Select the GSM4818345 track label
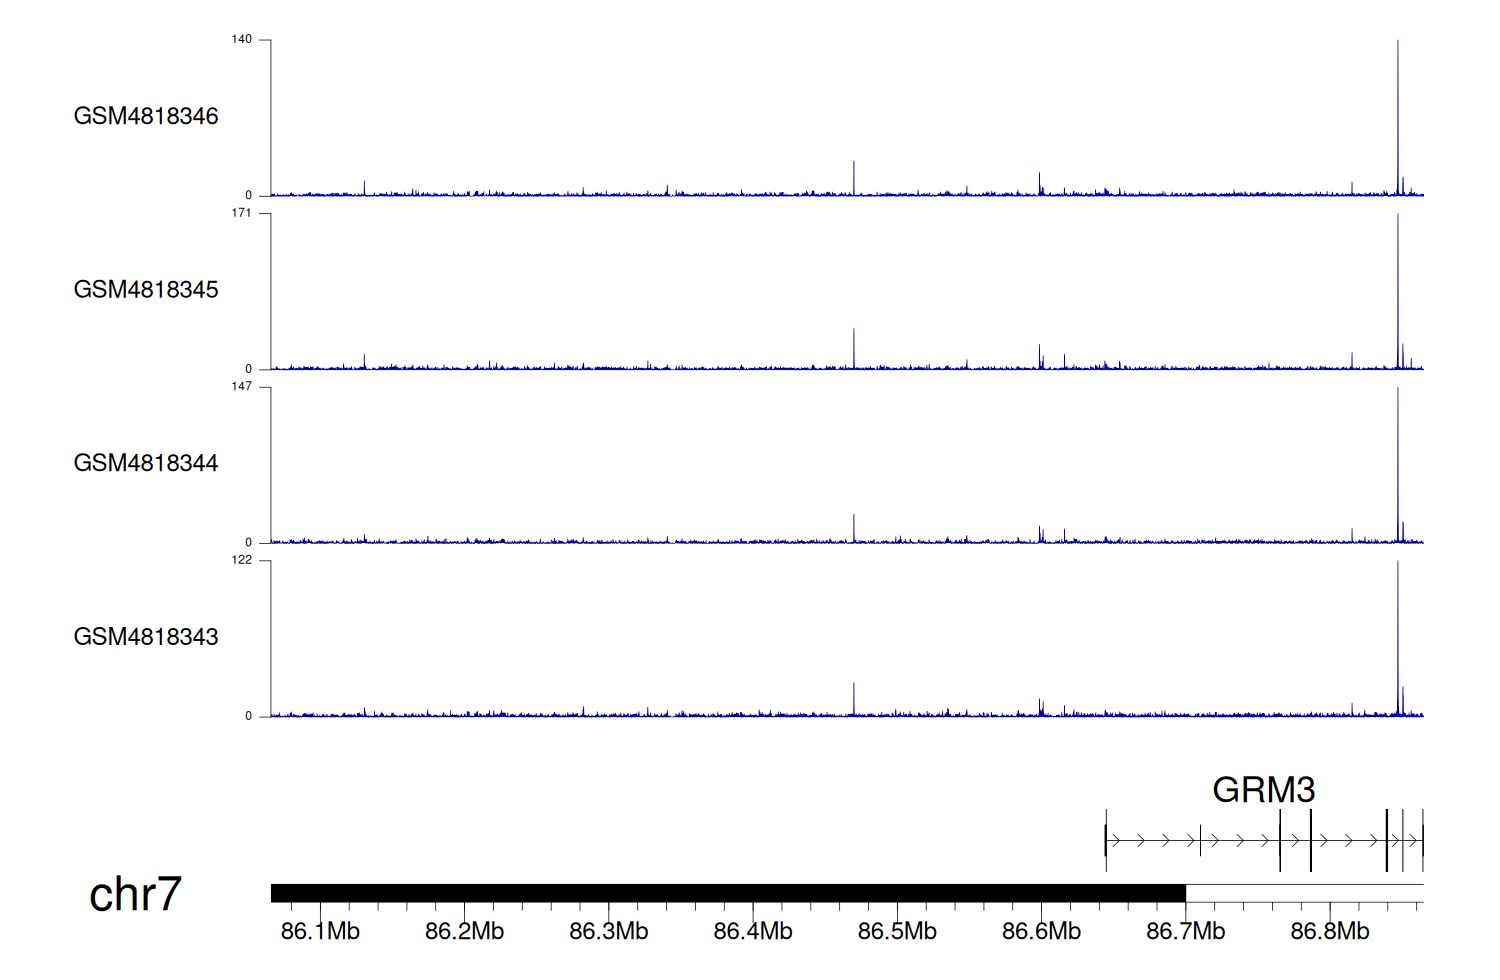This screenshot has height=980, width=1500. [146, 290]
